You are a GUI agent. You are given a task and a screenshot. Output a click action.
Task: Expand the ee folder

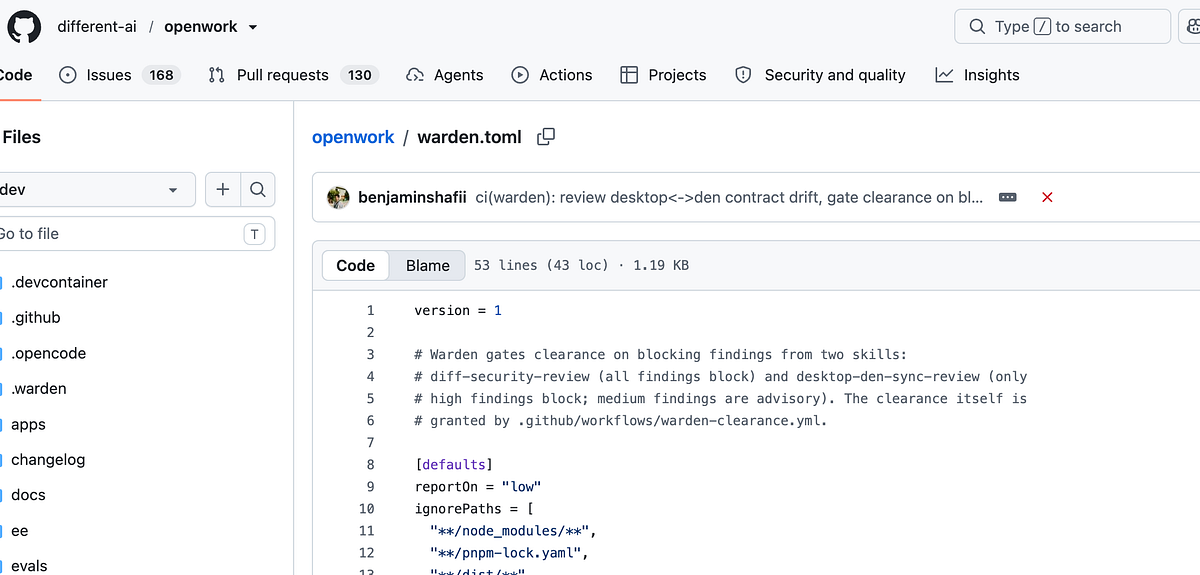pyautogui.click(x=19, y=531)
